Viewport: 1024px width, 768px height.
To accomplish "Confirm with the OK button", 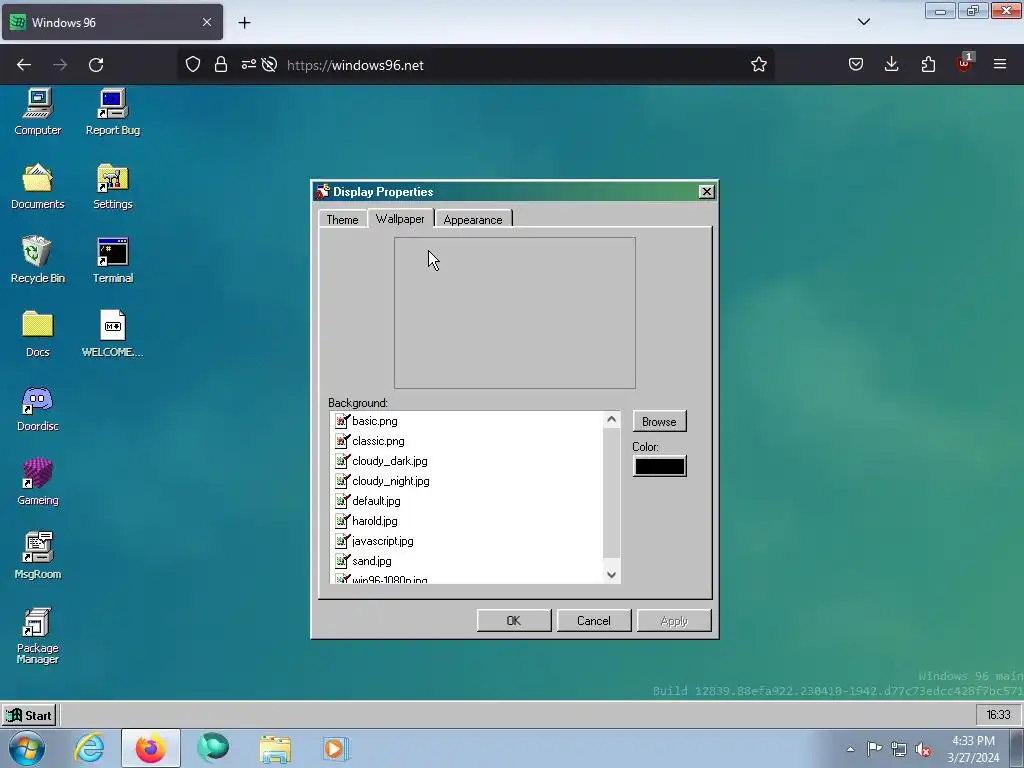I will pyautogui.click(x=514, y=620).
